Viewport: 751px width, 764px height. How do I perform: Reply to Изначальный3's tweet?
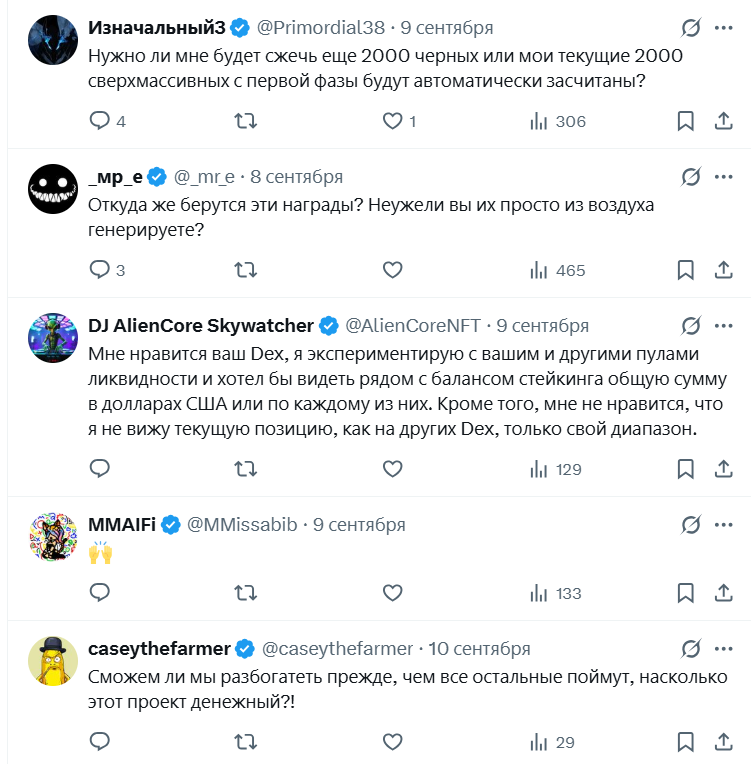pyautogui.click(x=100, y=121)
